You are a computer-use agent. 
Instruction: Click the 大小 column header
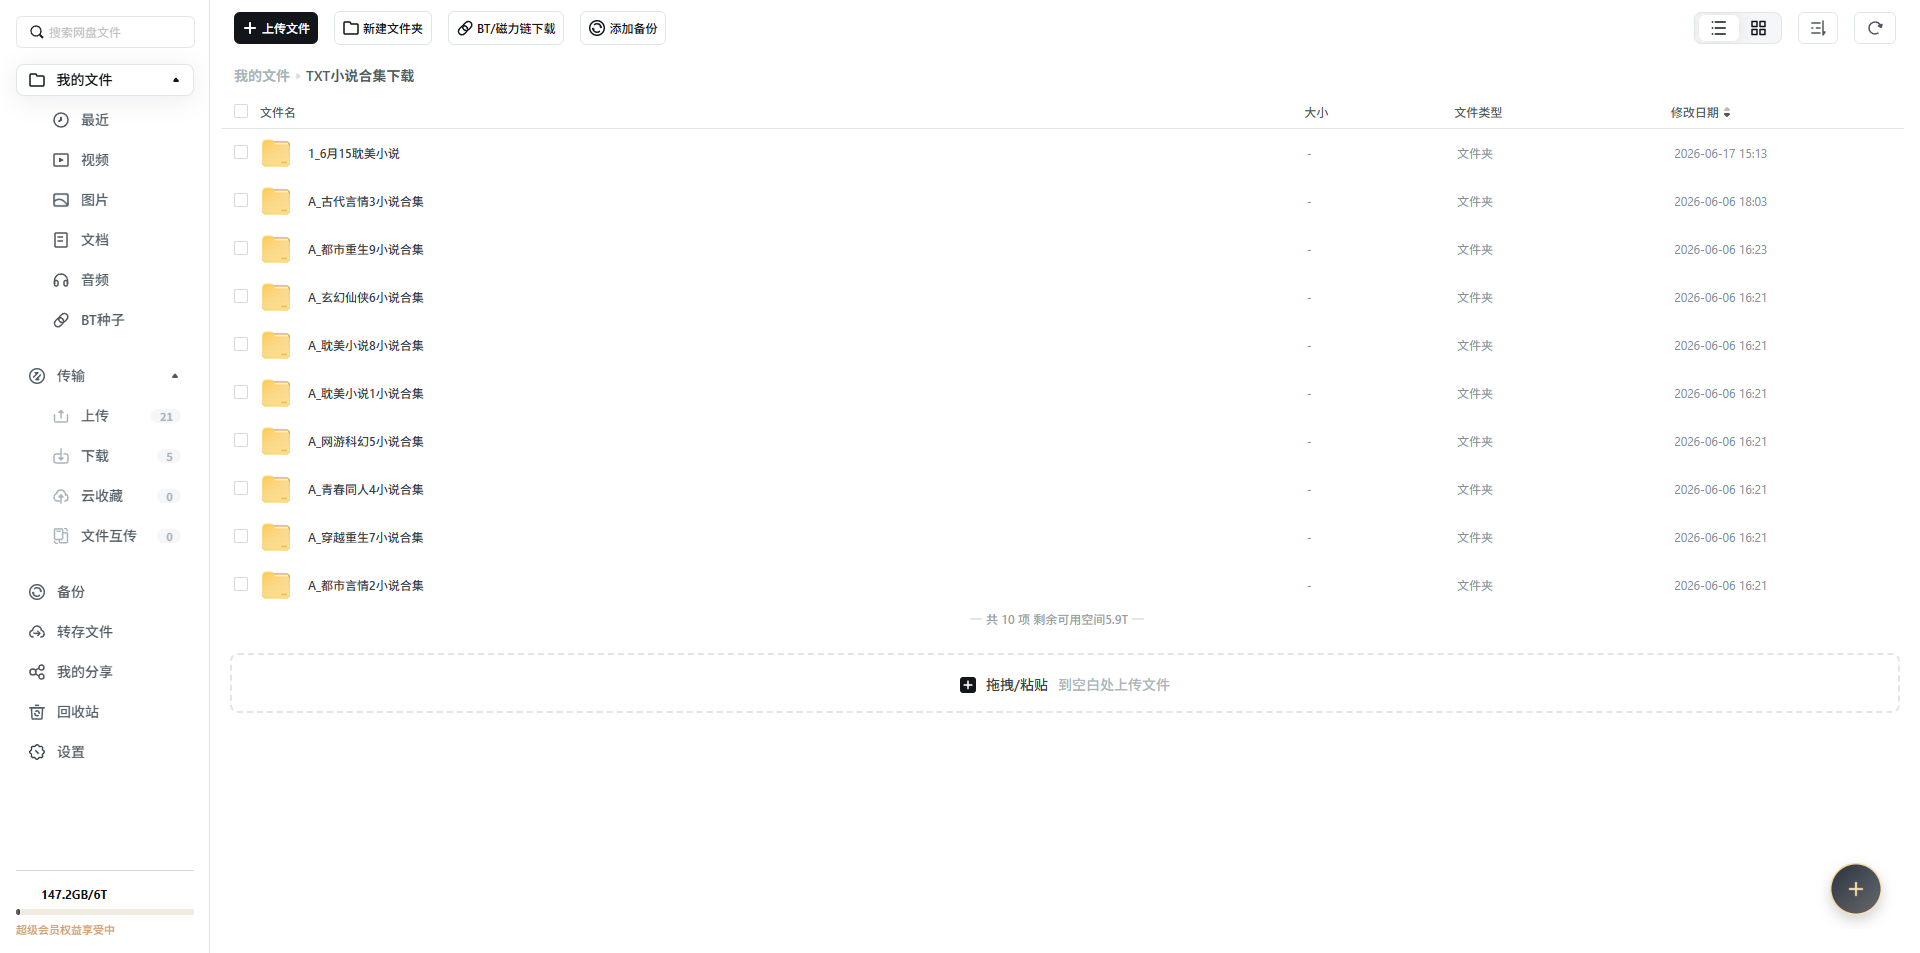click(1316, 113)
